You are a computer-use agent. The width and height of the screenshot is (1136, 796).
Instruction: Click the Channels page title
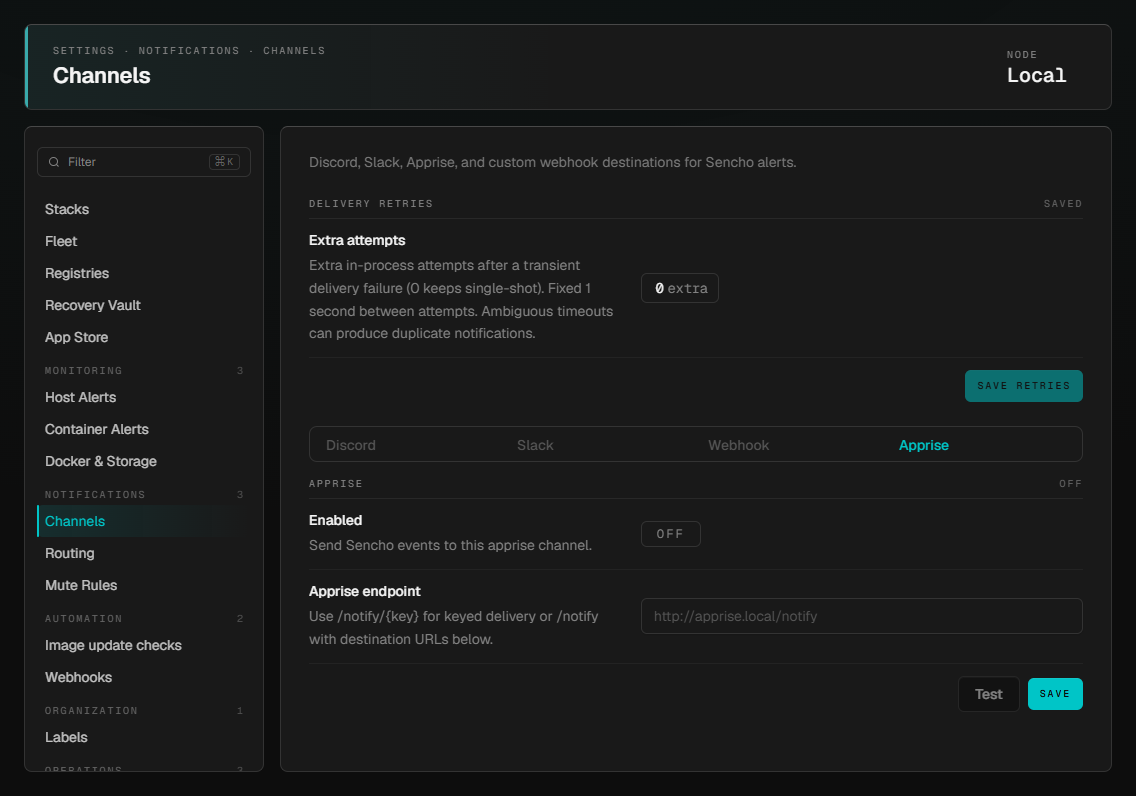(101, 75)
